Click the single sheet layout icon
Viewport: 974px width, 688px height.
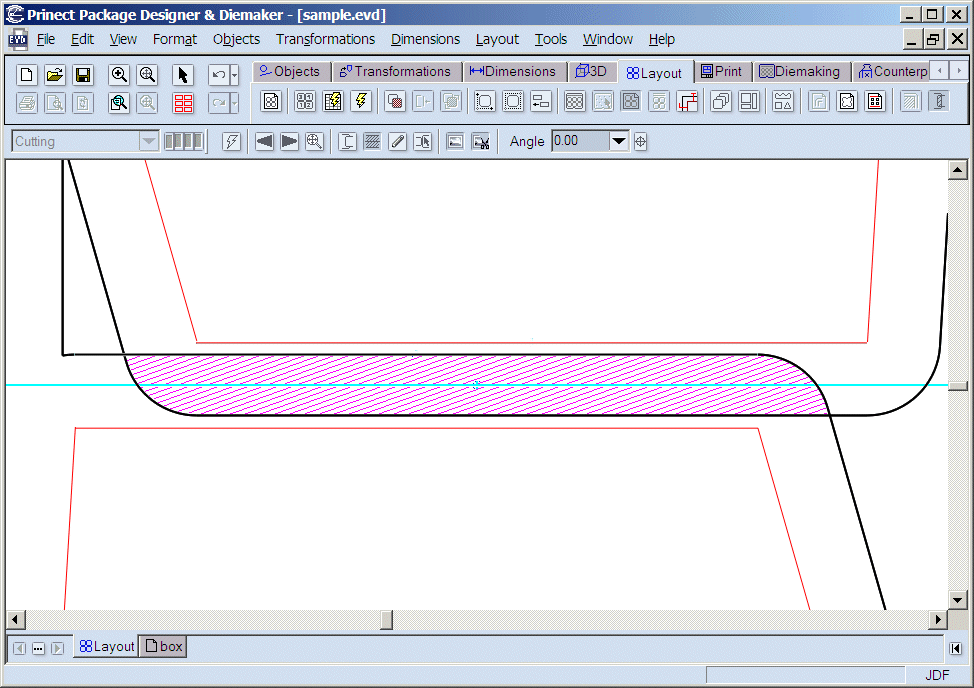(271, 101)
